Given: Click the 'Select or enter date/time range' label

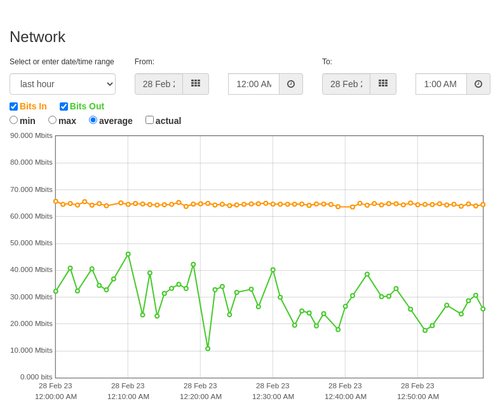Looking at the screenshot, I should (62, 62).
